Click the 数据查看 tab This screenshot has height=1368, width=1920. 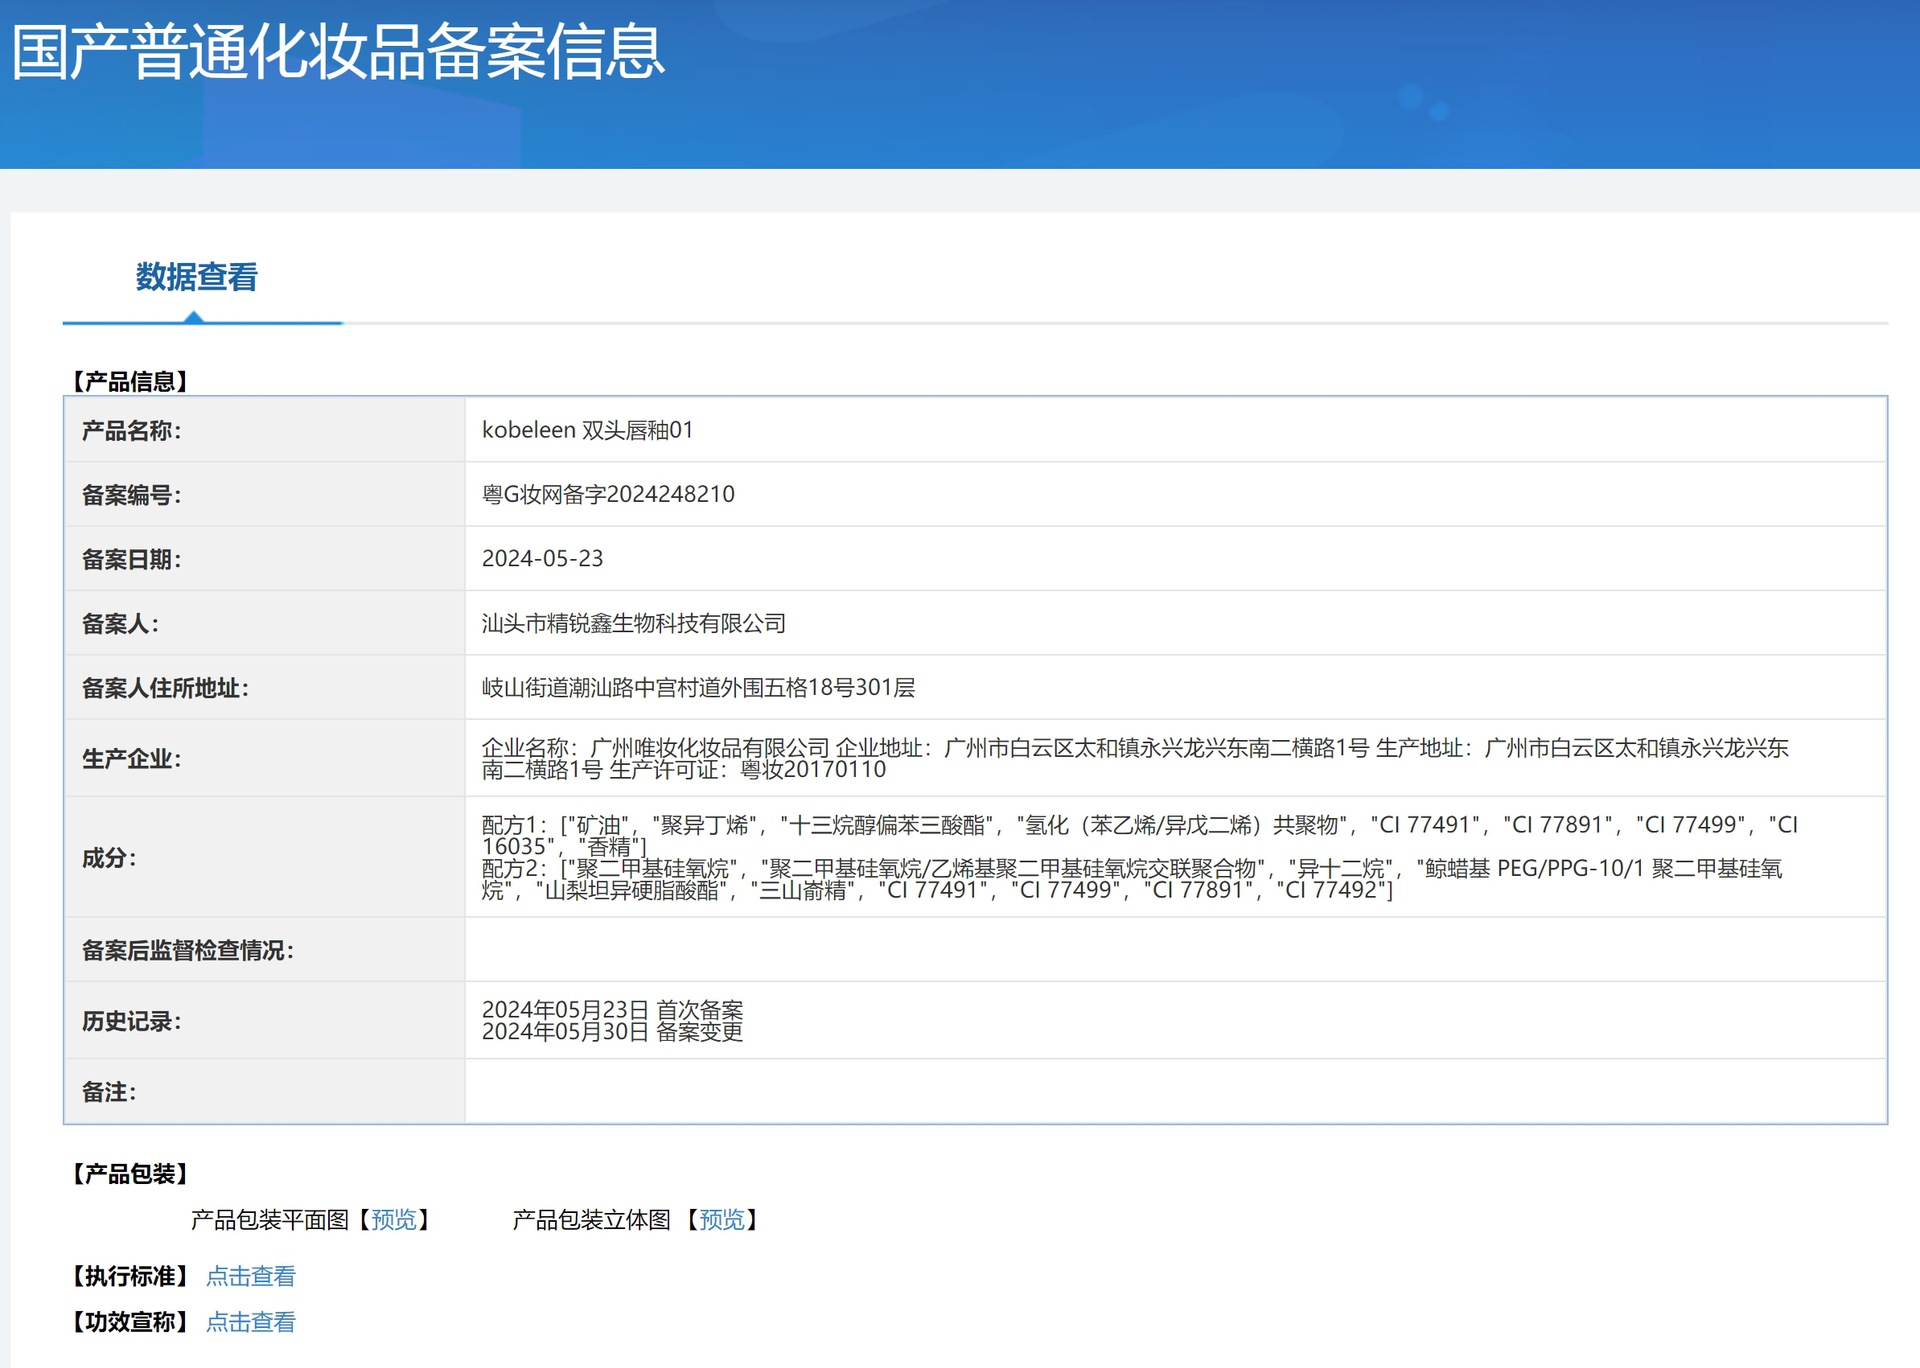pyautogui.click(x=197, y=277)
